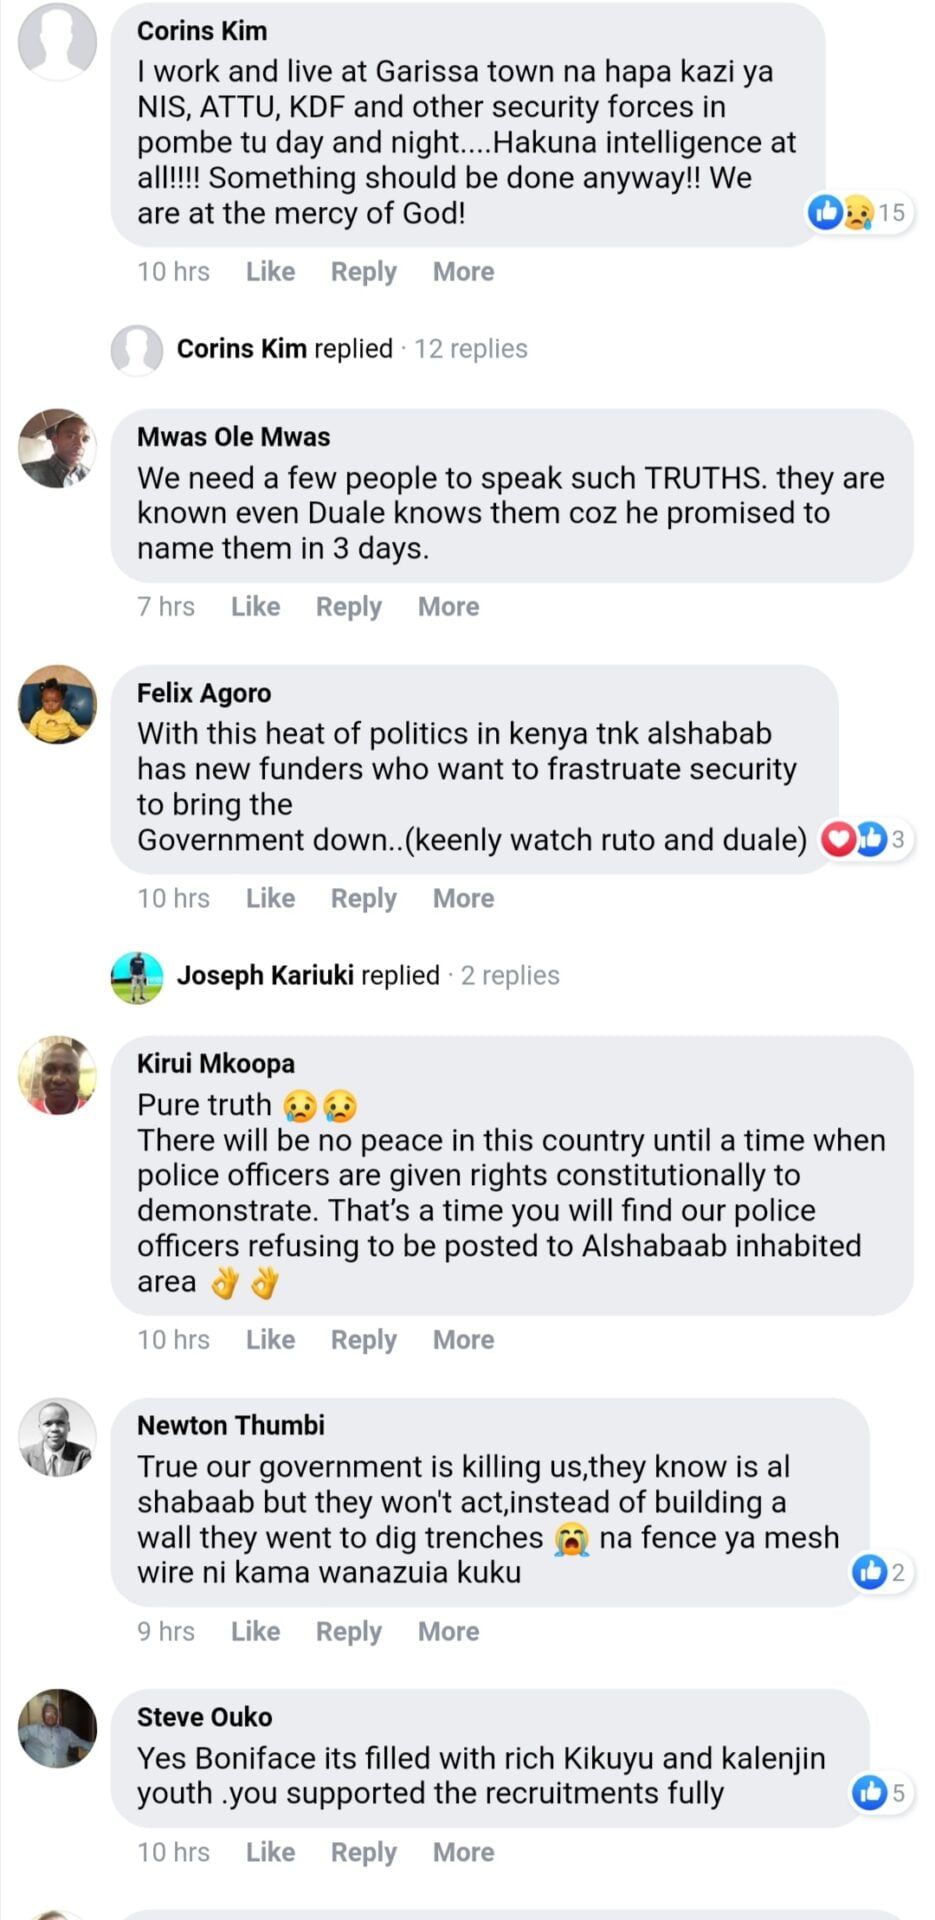This screenshot has width=935, height=1920.
Task: Open Felix Agoro's profile photo
Action: [57, 704]
